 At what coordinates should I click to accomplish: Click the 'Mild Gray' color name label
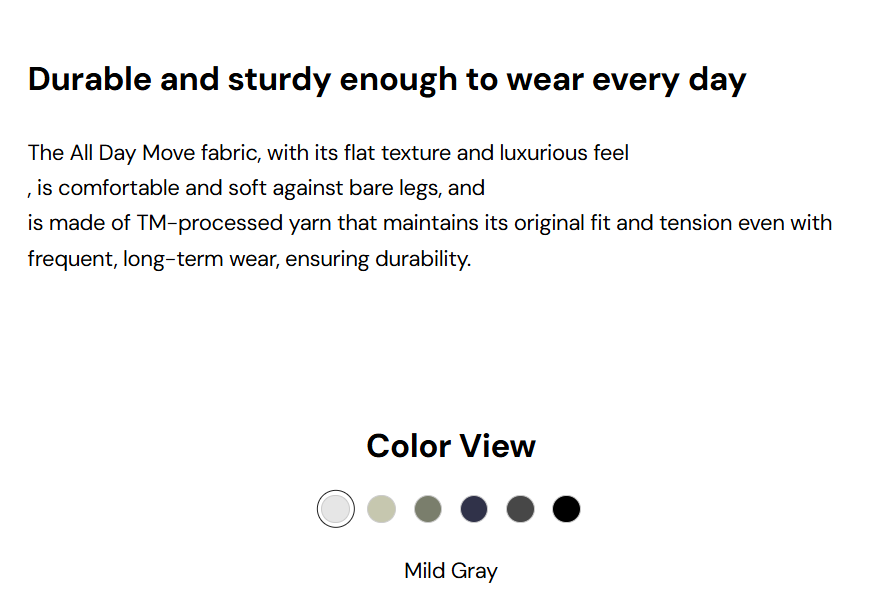[x=451, y=571]
